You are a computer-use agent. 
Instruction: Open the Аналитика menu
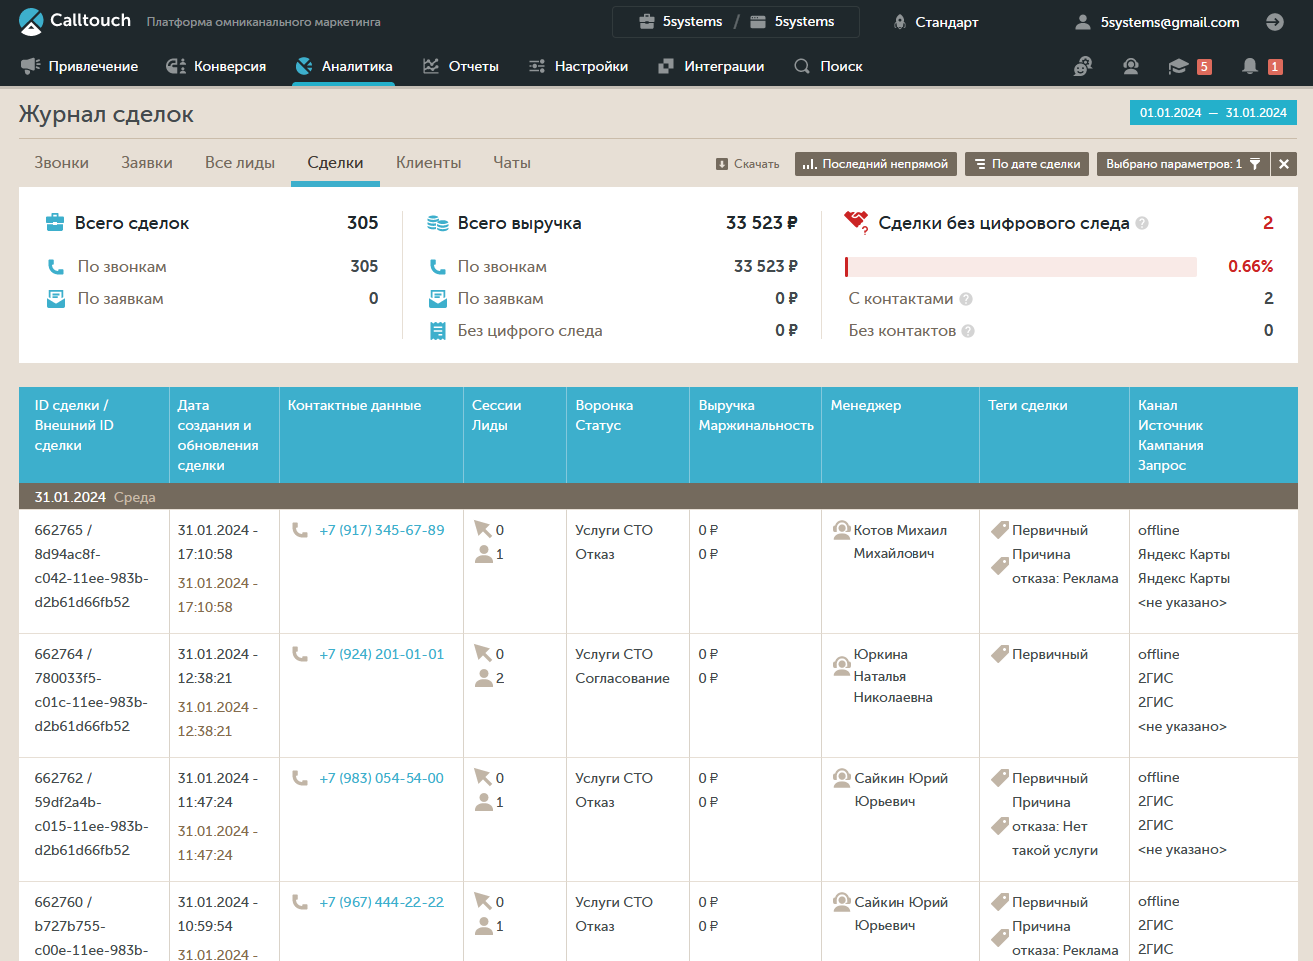coord(344,66)
